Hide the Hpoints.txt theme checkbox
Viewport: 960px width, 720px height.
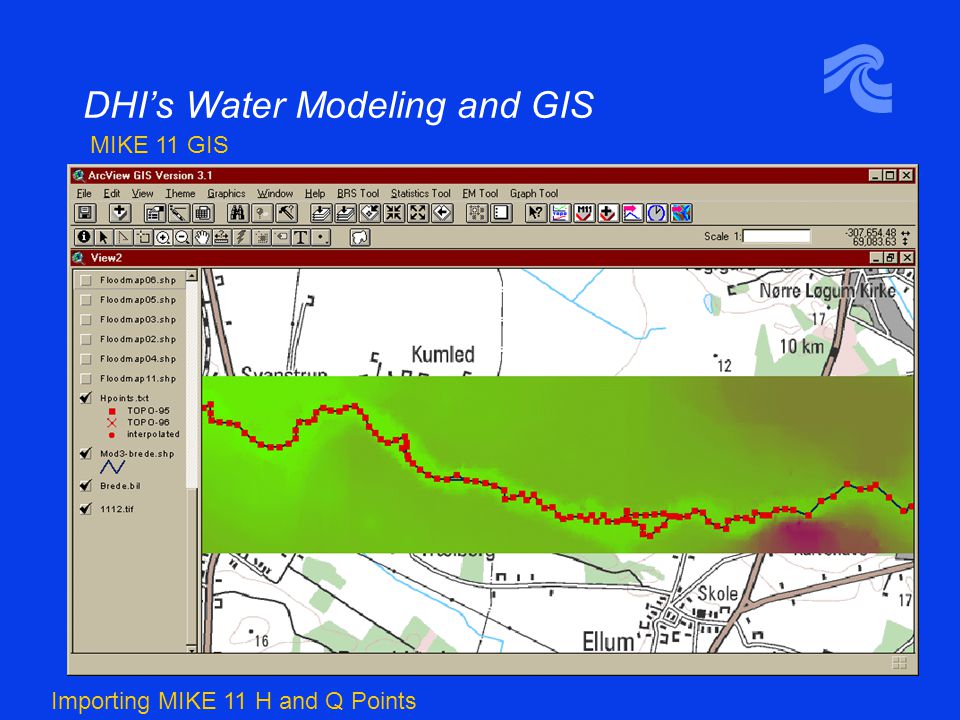[86, 398]
